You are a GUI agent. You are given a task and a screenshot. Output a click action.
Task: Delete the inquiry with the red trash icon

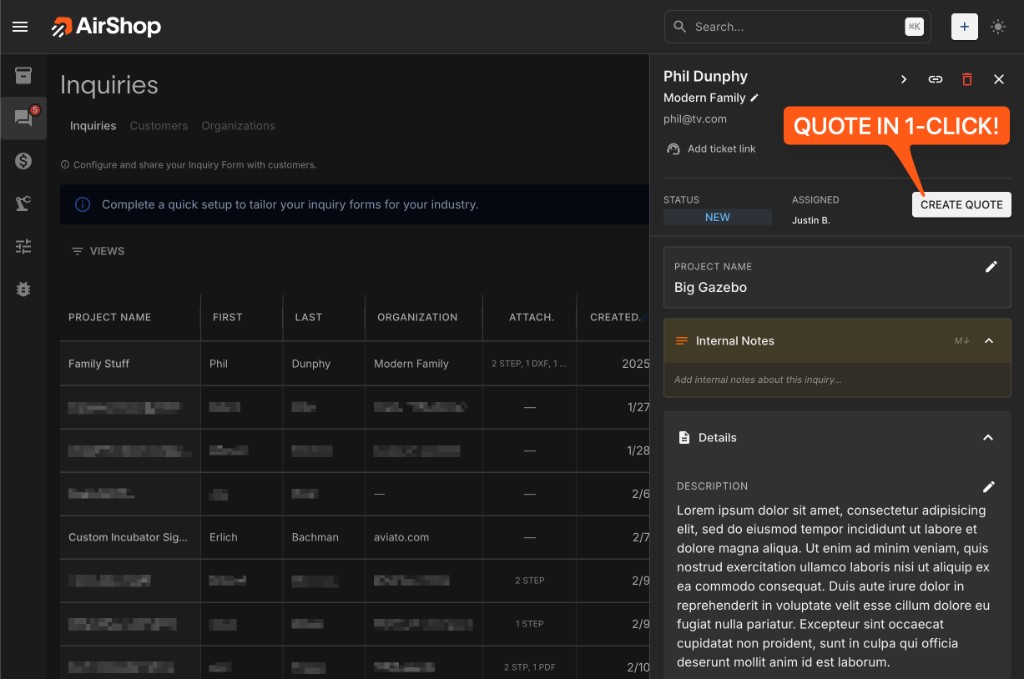tap(967, 78)
